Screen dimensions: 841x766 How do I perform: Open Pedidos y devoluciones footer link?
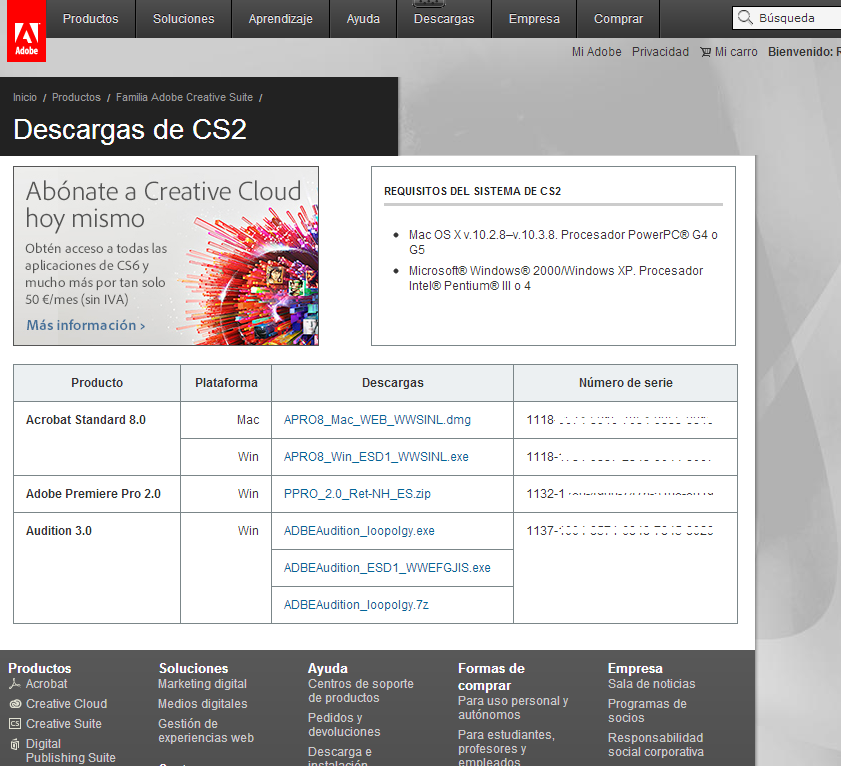[x=344, y=725]
